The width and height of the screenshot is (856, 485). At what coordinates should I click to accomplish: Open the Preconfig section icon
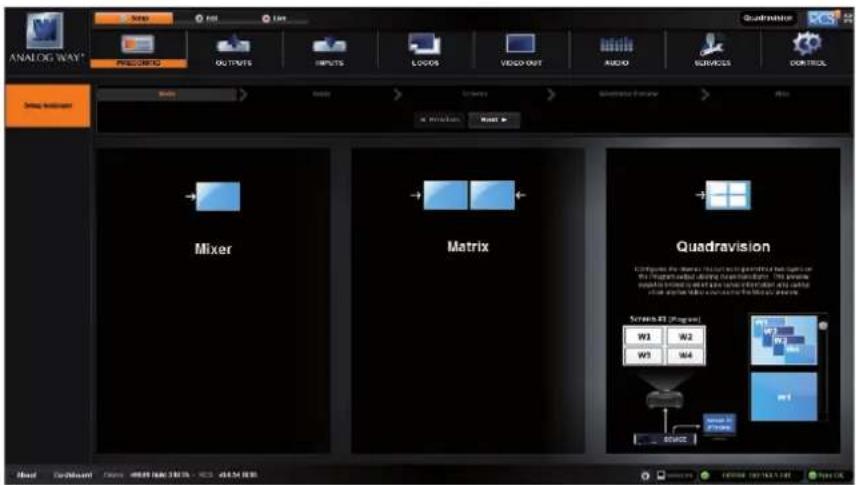[x=138, y=44]
